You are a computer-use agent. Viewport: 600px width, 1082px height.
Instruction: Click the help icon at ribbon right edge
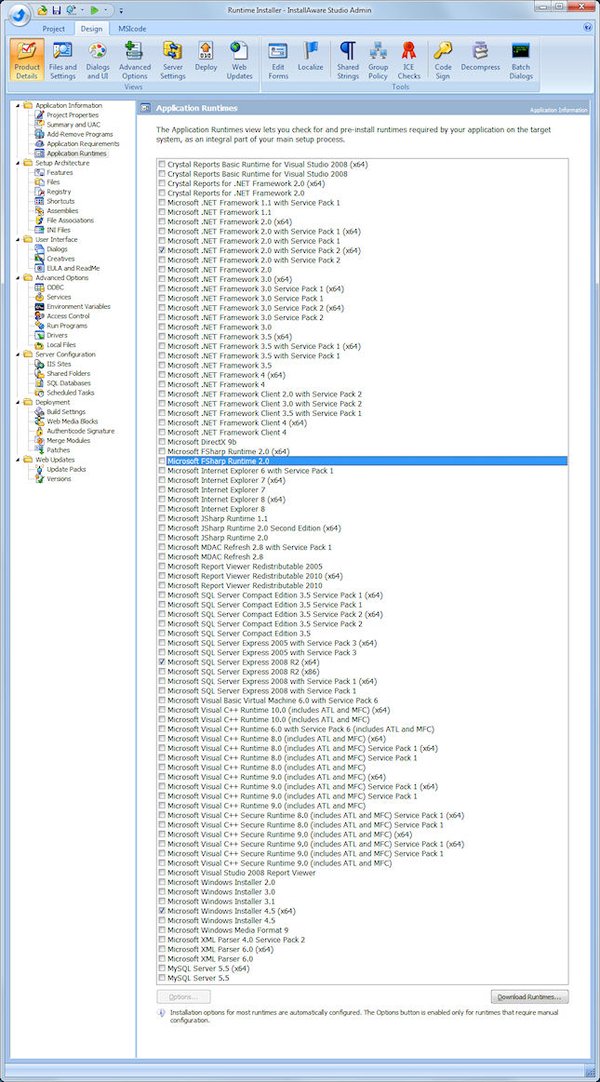tap(588, 28)
